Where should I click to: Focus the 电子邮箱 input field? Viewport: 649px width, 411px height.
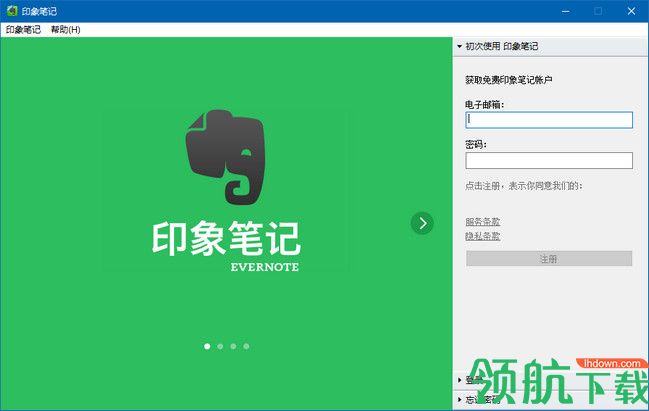(549, 120)
